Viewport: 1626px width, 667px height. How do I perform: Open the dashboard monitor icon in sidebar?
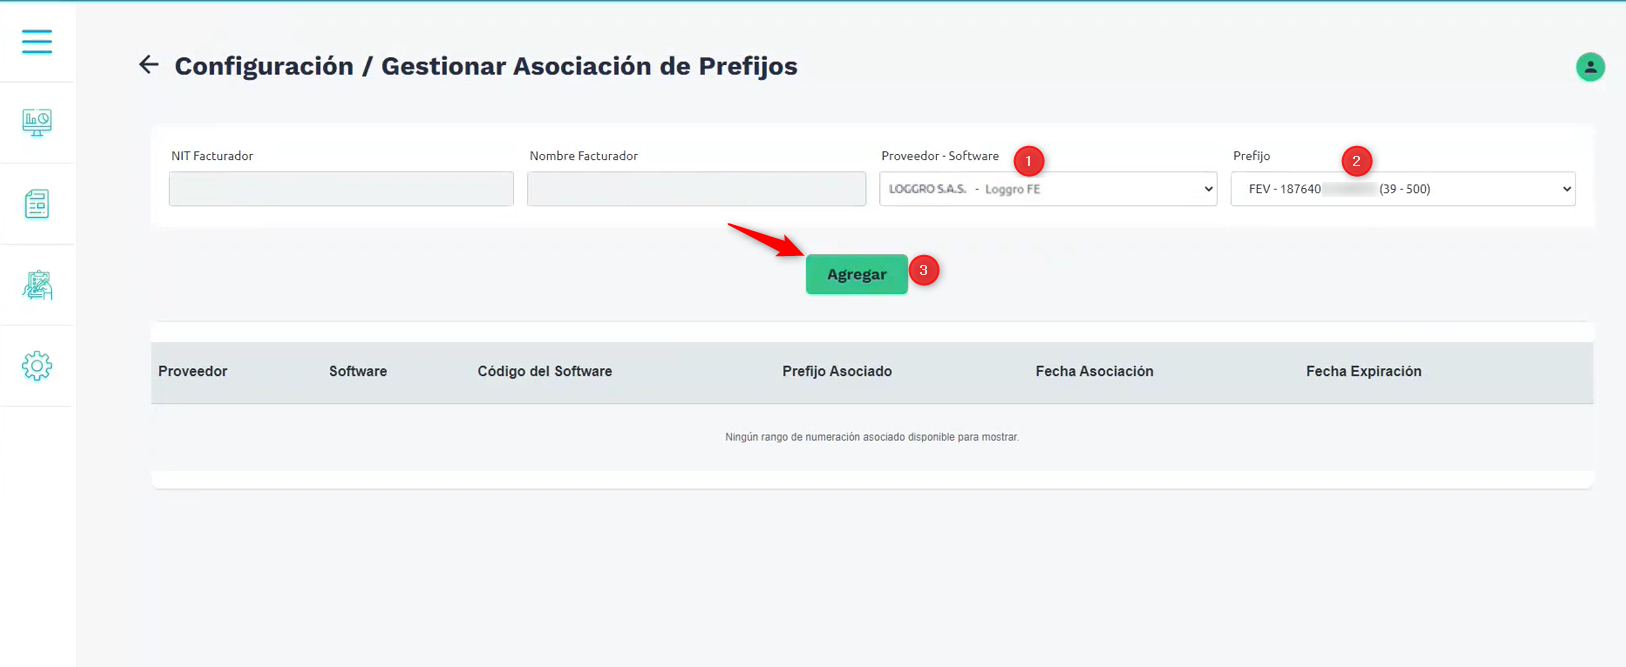coord(37,122)
